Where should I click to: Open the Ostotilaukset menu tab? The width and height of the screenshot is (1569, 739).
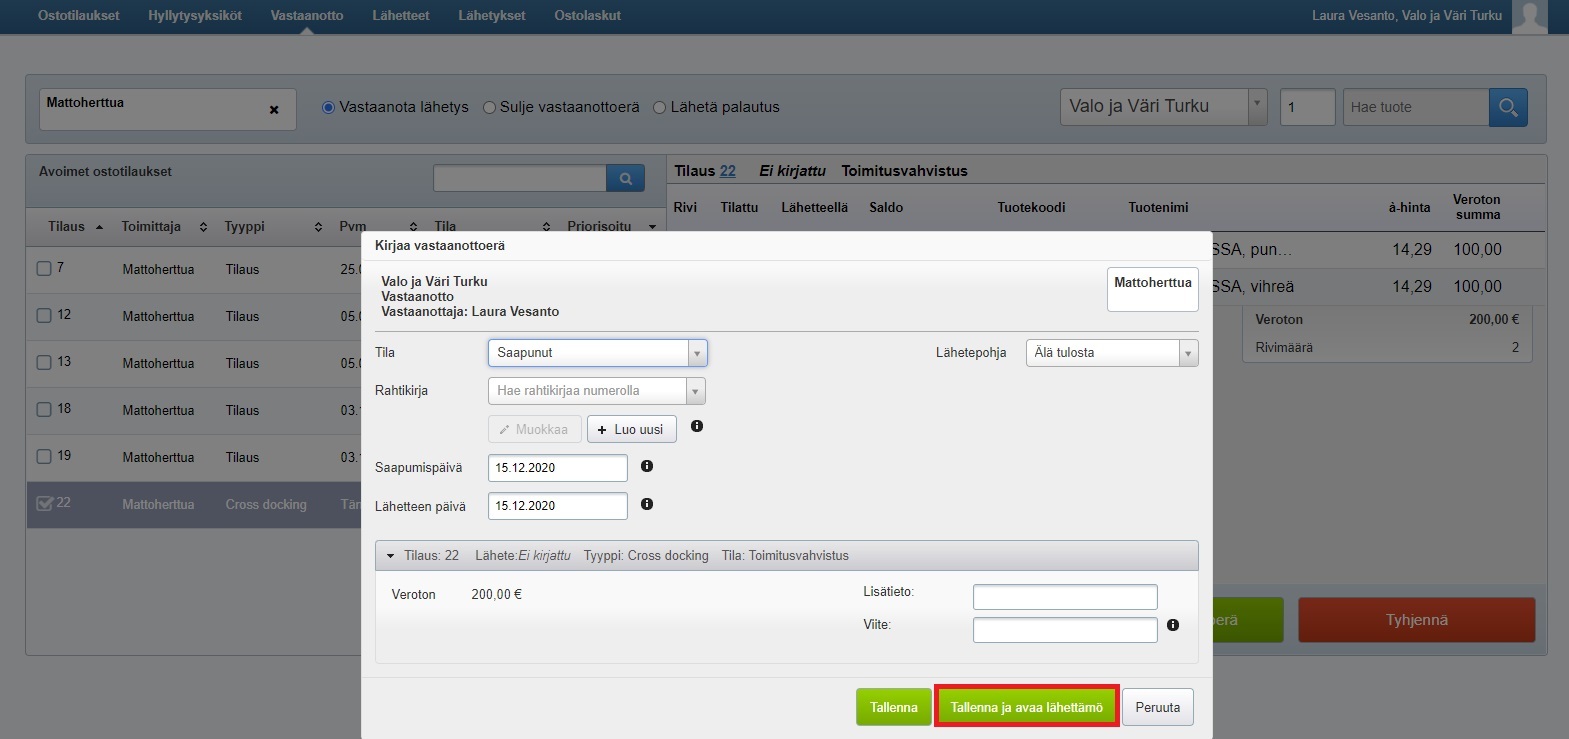pyautogui.click(x=78, y=16)
